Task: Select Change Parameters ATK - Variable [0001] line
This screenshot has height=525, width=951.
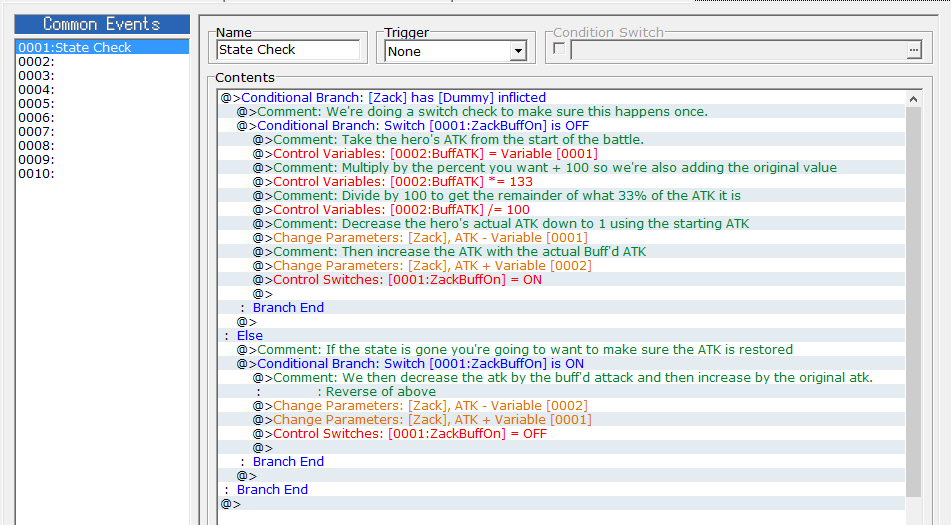Action: pyautogui.click(x=431, y=238)
